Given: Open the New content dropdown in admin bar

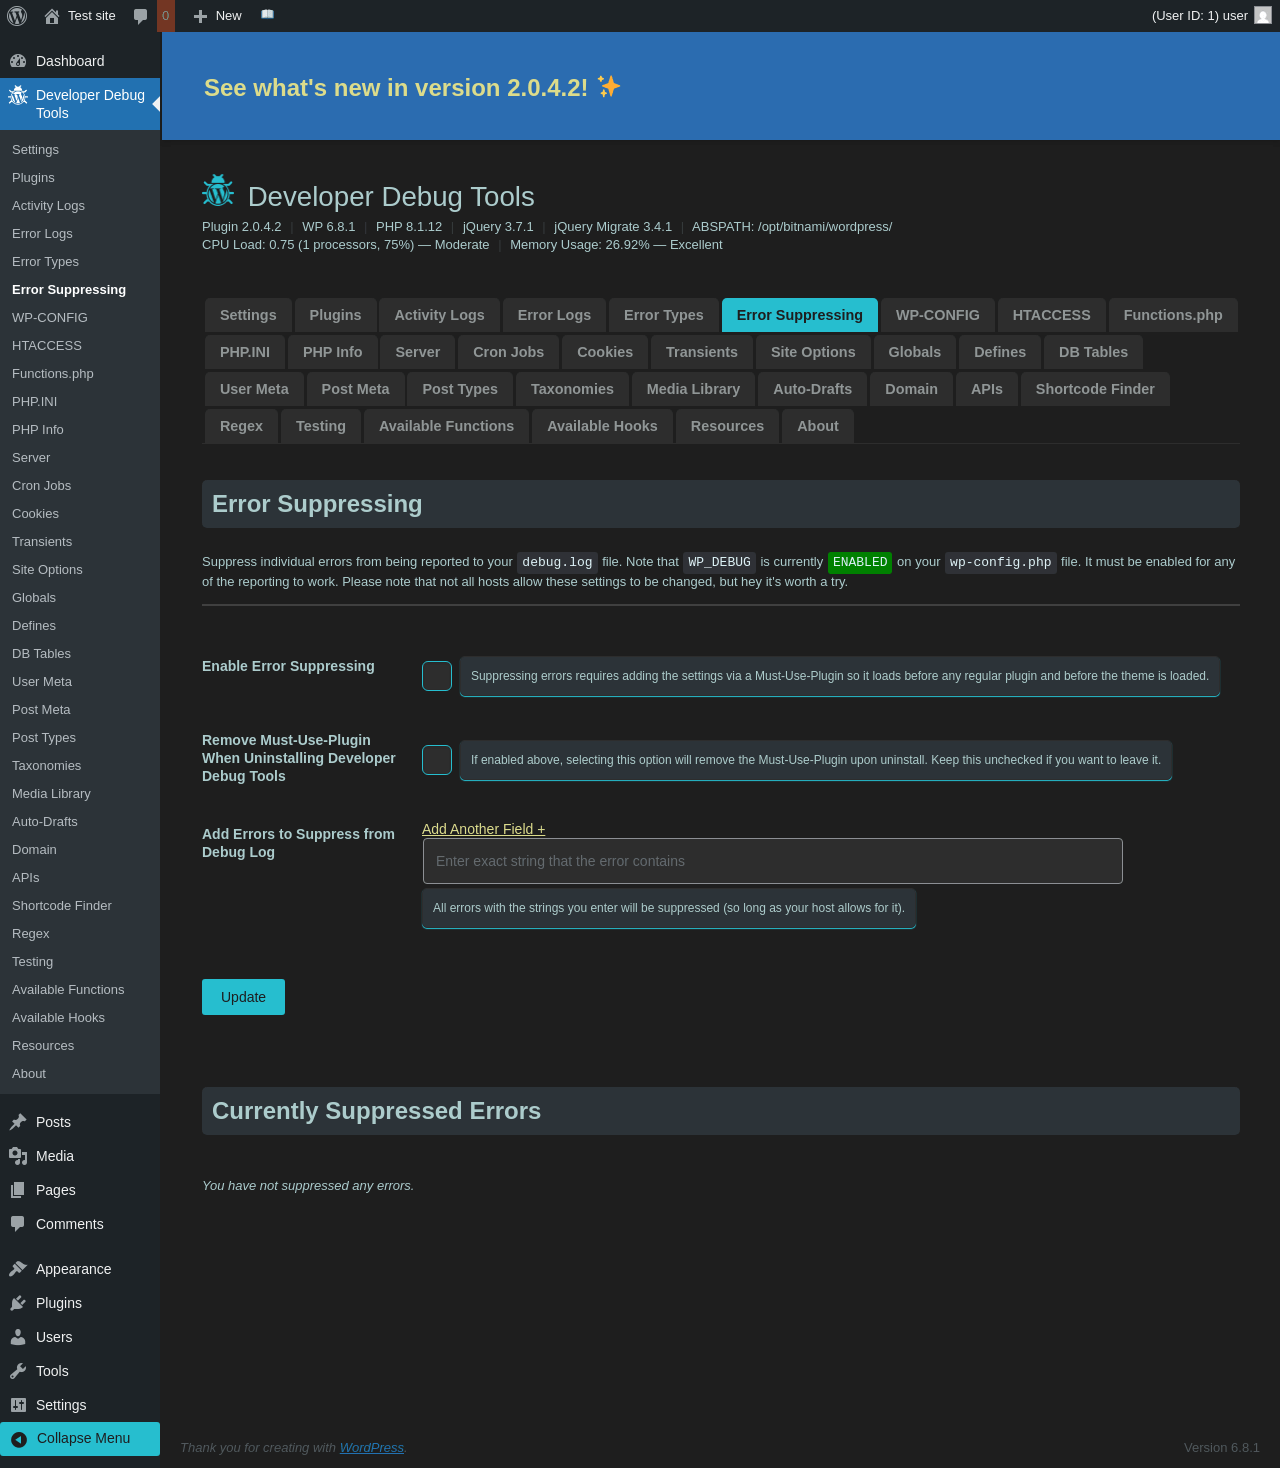Looking at the screenshot, I should tap(218, 16).
